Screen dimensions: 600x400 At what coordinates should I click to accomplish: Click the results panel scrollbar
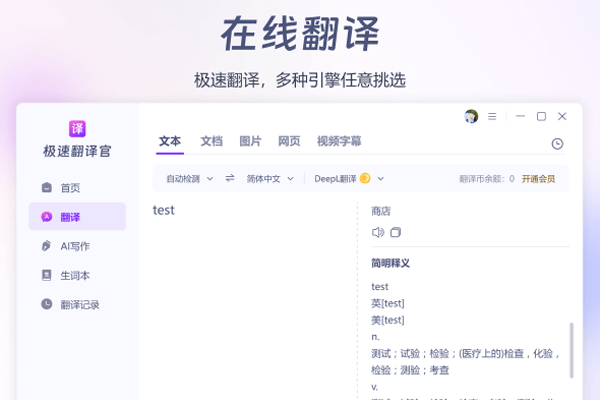tap(571, 350)
